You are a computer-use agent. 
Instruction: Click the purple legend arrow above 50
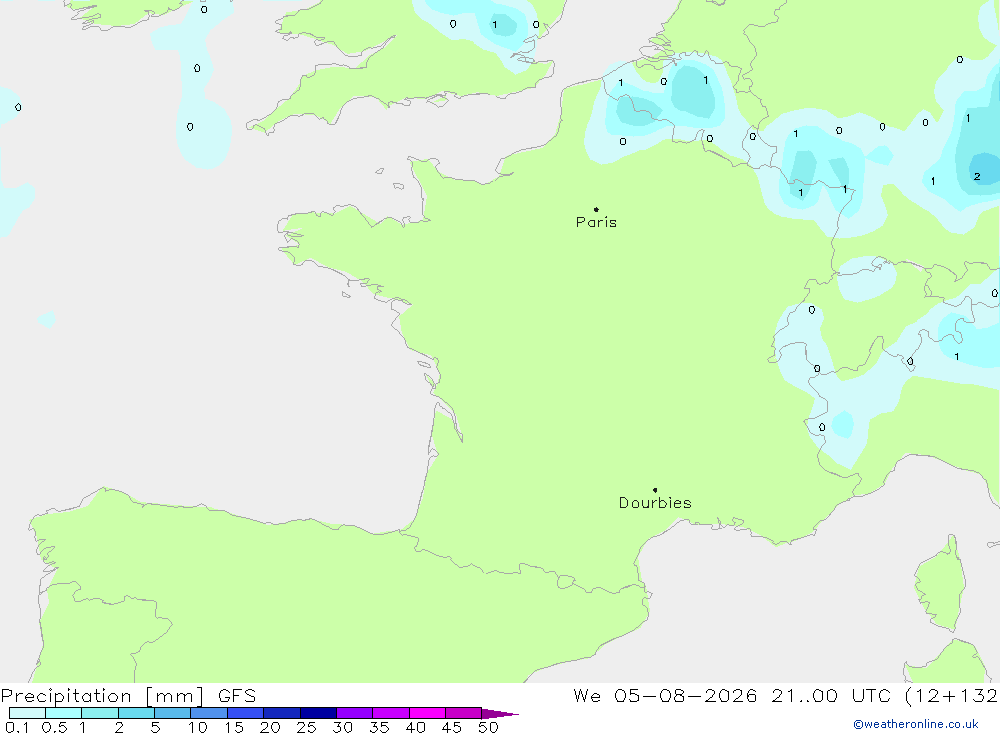[x=500, y=713]
